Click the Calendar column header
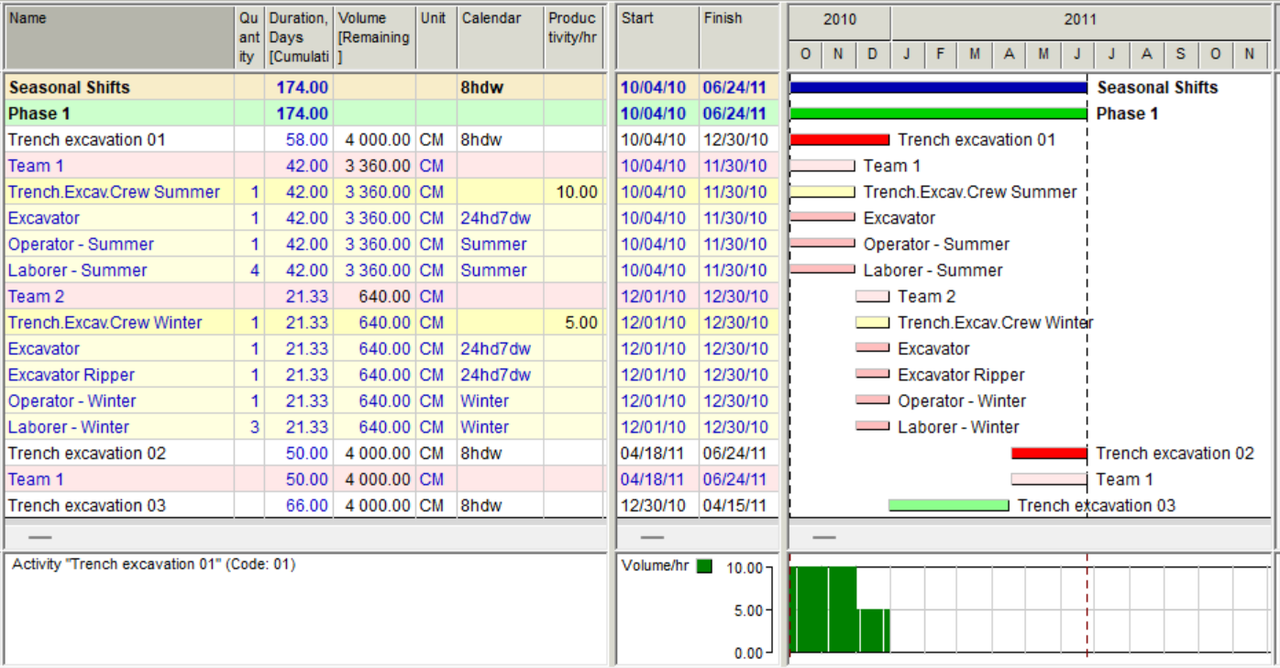The height and width of the screenshot is (668, 1280). tap(501, 37)
